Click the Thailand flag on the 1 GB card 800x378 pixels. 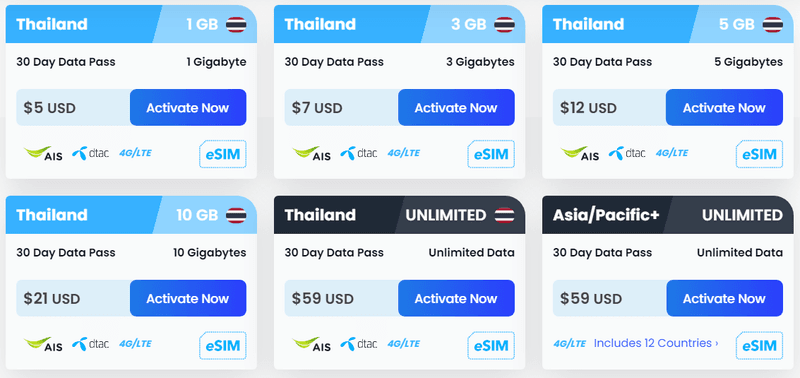[x=236, y=24]
